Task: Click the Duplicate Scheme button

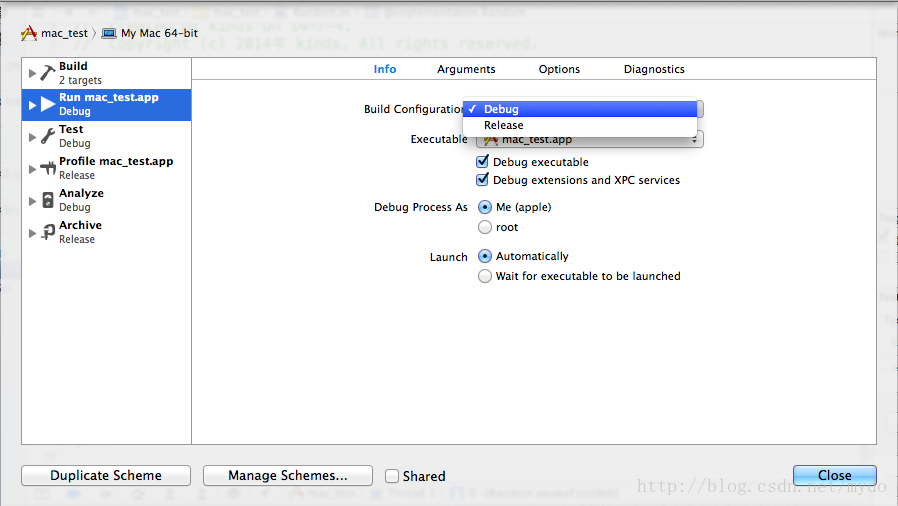Action: click(106, 476)
